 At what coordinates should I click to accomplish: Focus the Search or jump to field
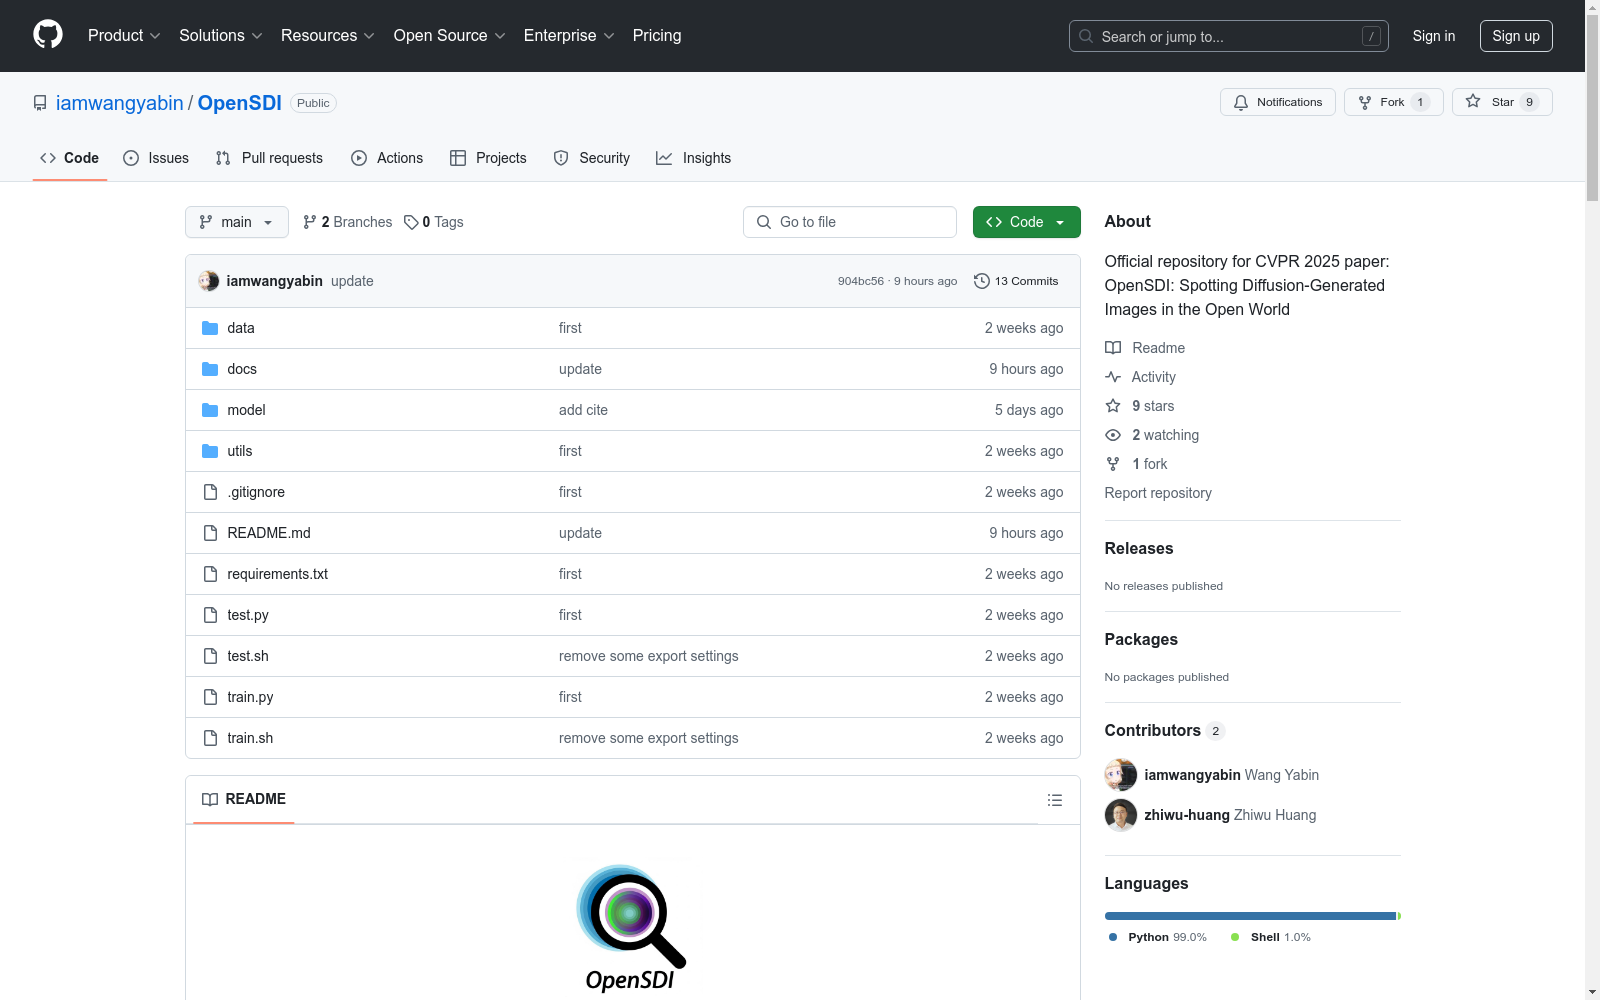click(x=1229, y=36)
